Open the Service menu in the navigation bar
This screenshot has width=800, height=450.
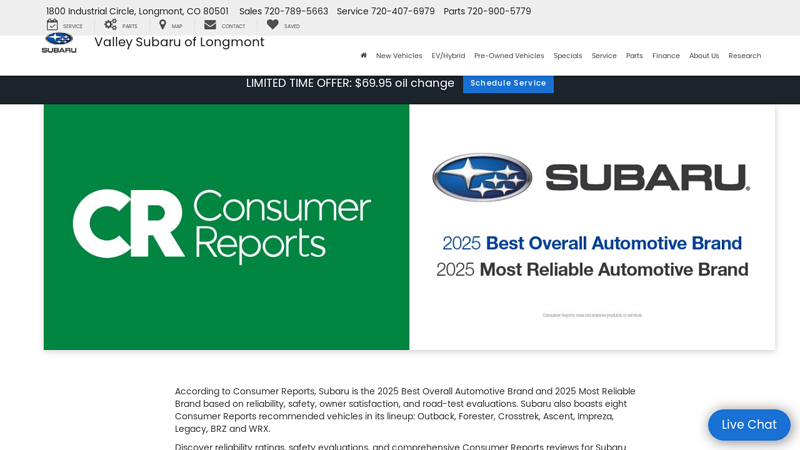click(x=604, y=56)
